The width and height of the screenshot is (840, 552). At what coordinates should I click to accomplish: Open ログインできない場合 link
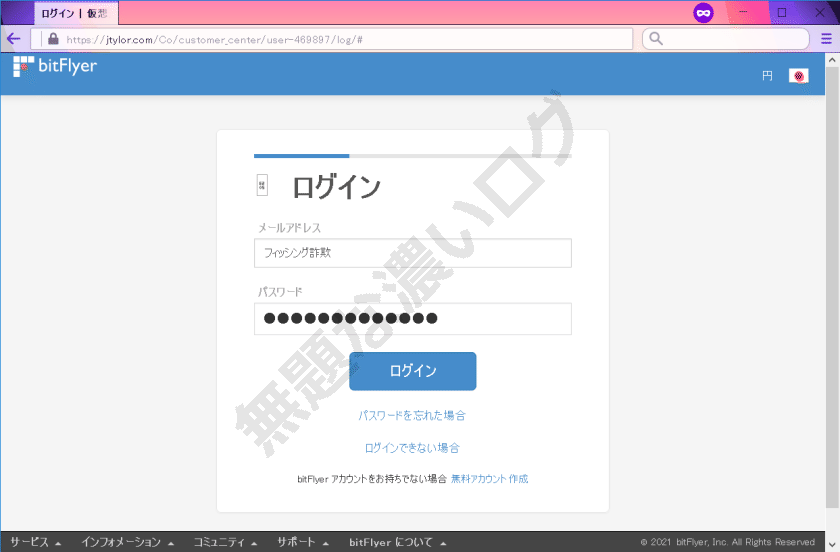coord(412,448)
